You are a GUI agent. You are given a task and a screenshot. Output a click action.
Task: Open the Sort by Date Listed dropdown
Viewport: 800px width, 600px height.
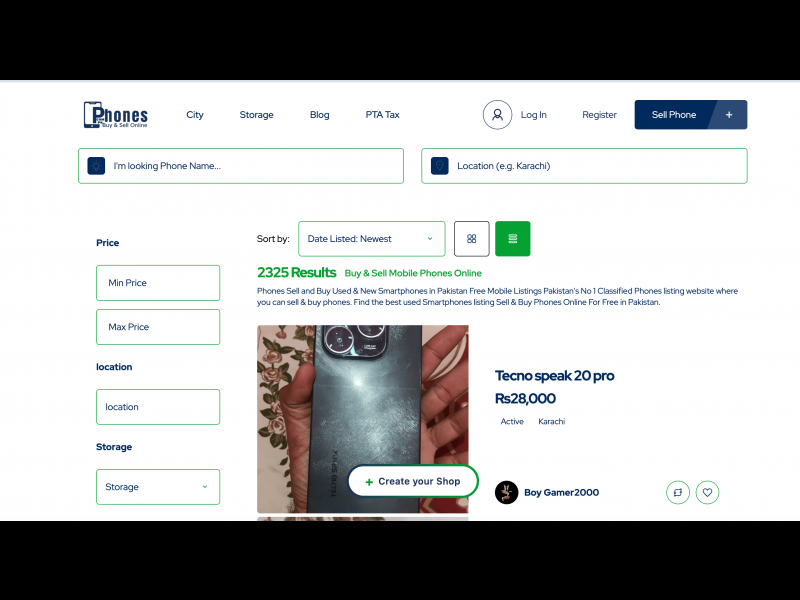point(371,239)
